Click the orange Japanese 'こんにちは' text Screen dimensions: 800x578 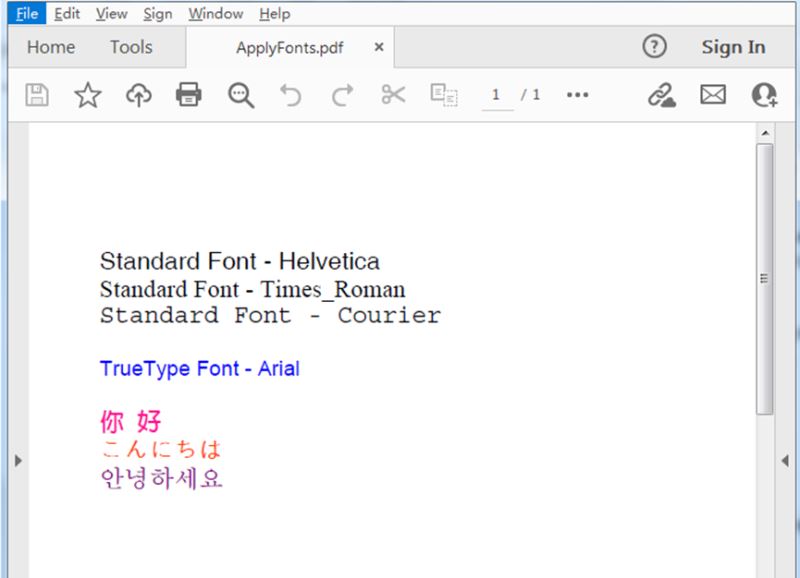coord(161,449)
